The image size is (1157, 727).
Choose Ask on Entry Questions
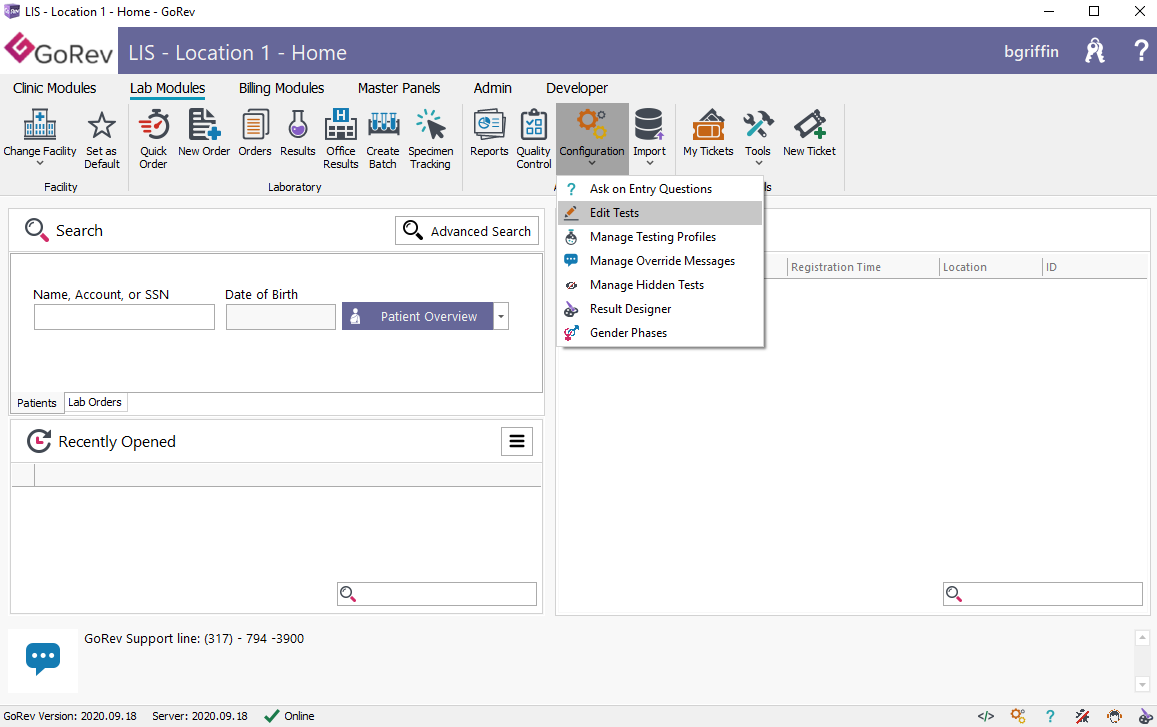(x=660, y=189)
